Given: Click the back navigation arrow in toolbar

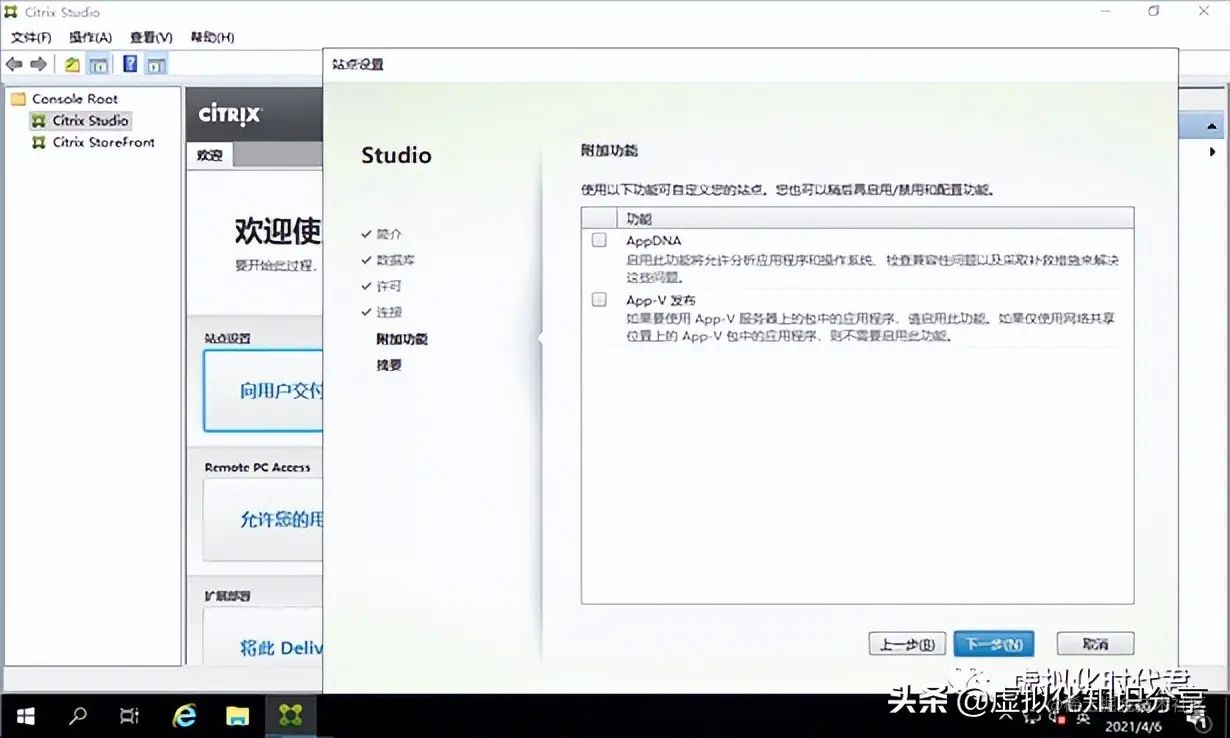Looking at the screenshot, I should (14, 63).
